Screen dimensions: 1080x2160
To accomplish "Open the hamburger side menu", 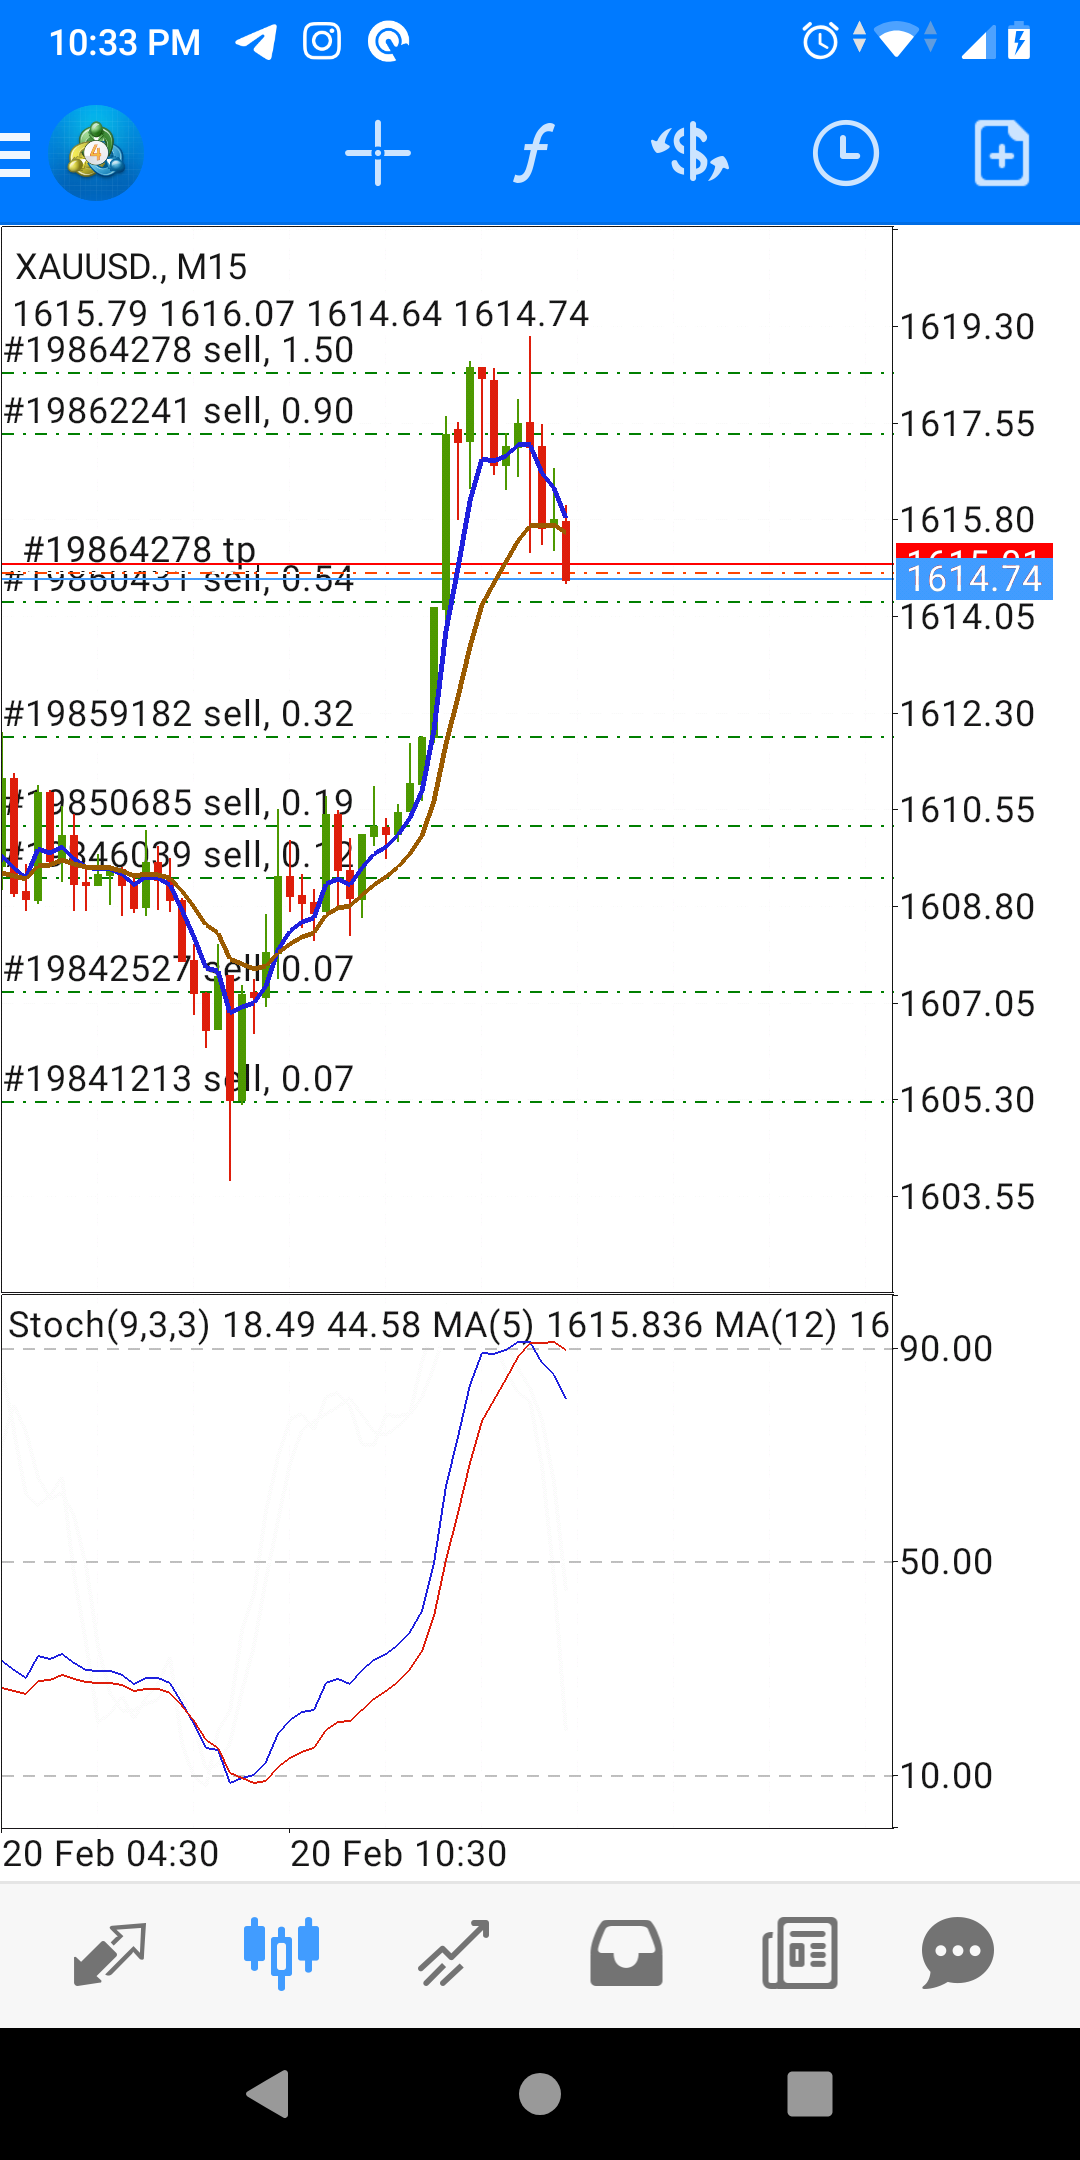I will [15, 154].
